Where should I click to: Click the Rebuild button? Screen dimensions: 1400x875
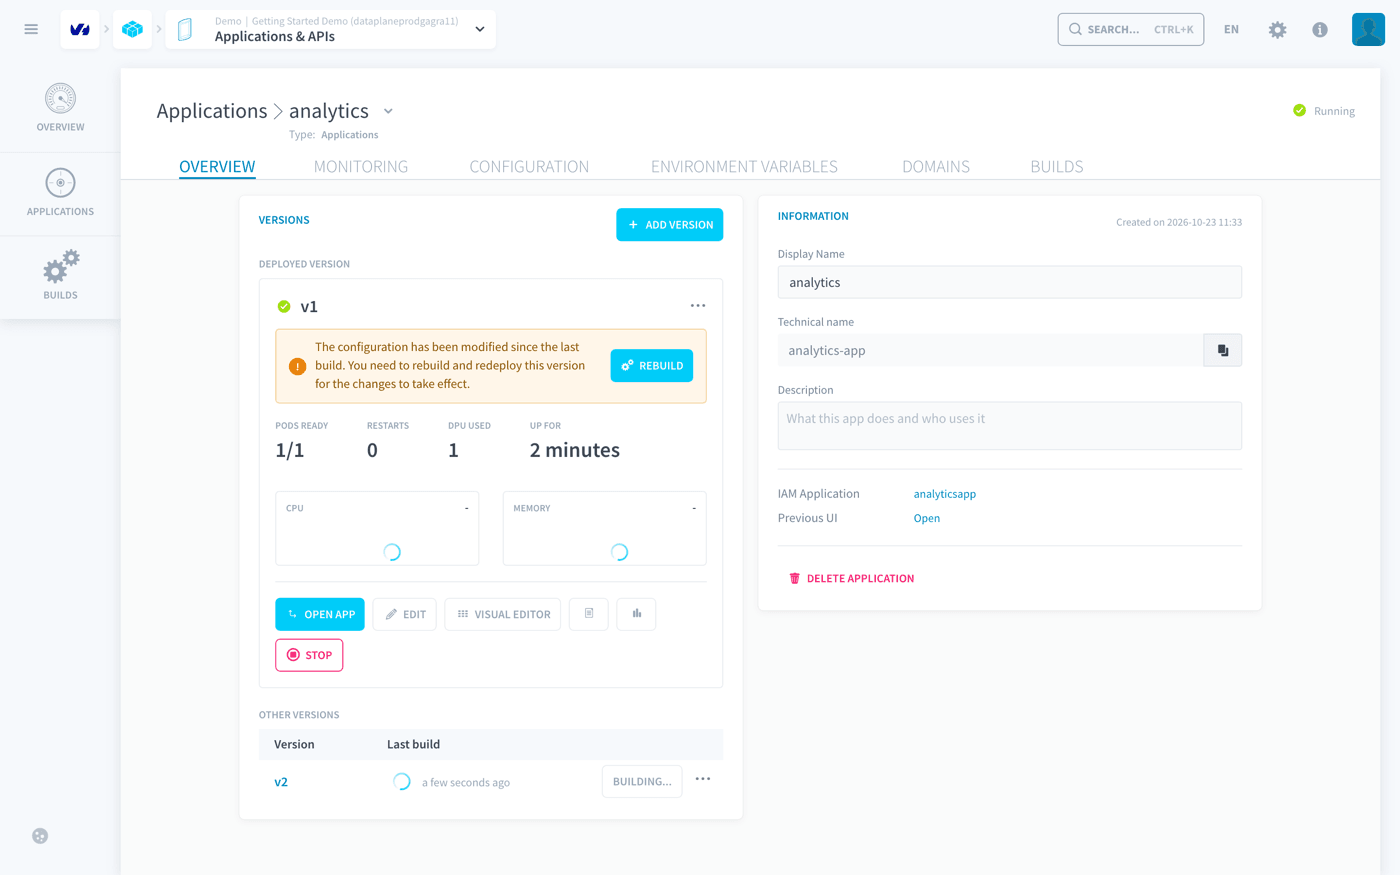click(652, 366)
